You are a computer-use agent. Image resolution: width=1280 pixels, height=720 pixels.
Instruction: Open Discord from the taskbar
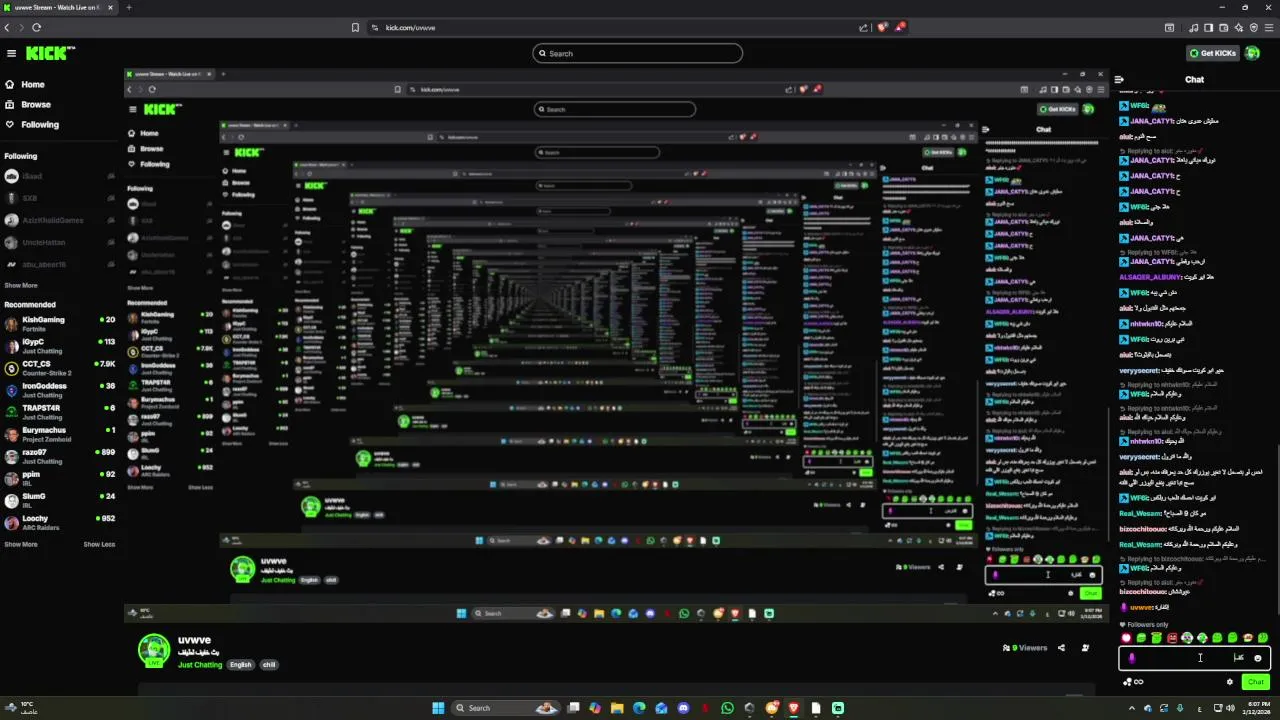(683, 708)
